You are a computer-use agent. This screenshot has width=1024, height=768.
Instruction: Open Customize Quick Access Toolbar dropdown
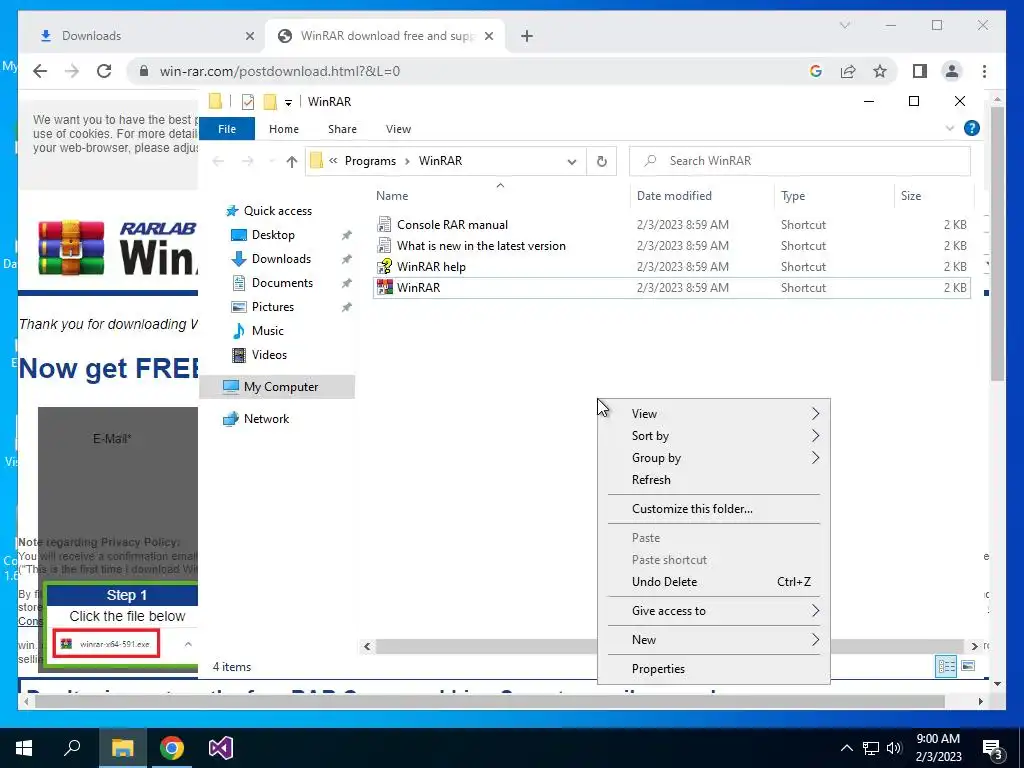point(288,103)
